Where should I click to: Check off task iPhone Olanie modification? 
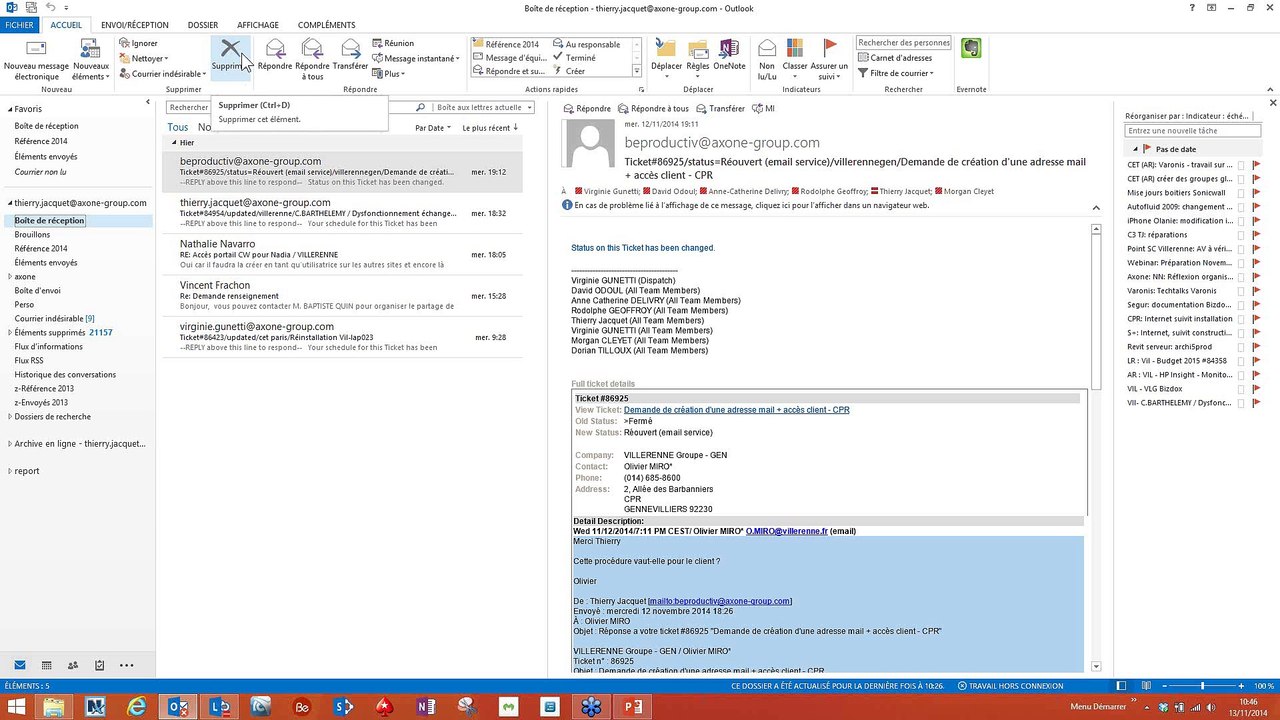click(x=1241, y=221)
